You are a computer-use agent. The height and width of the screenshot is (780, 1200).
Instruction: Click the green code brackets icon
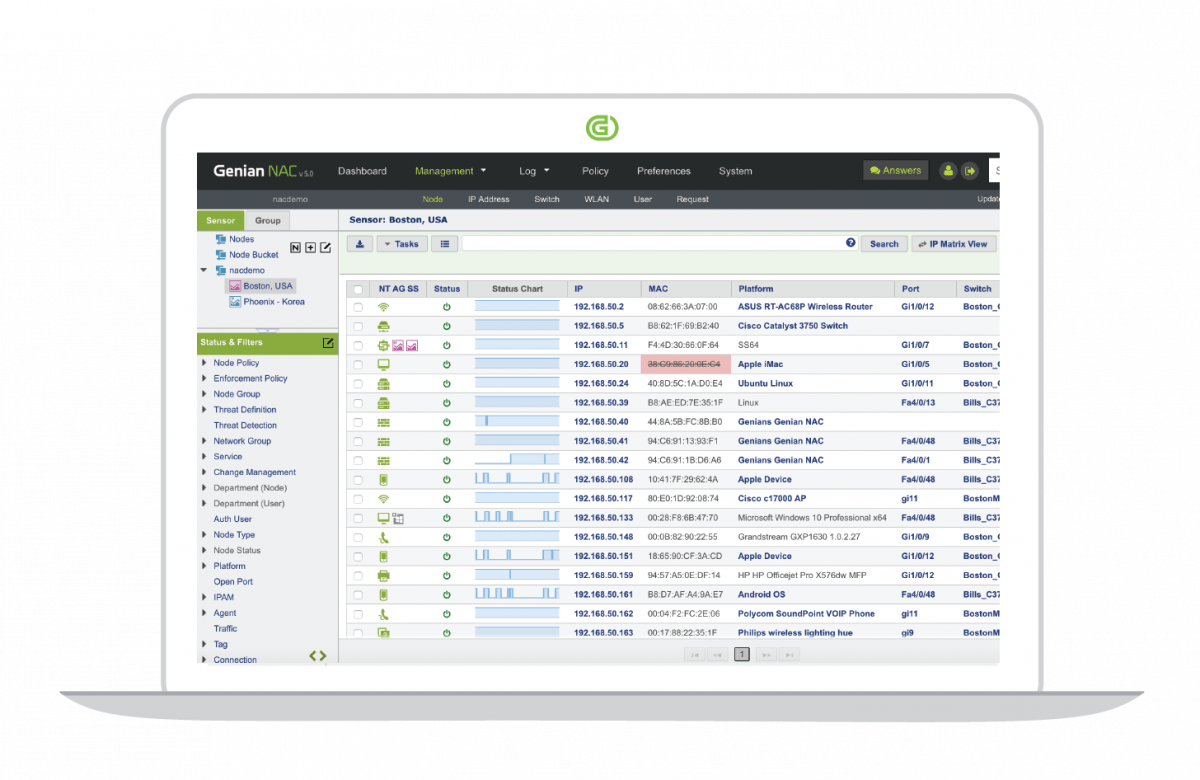tap(317, 656)
